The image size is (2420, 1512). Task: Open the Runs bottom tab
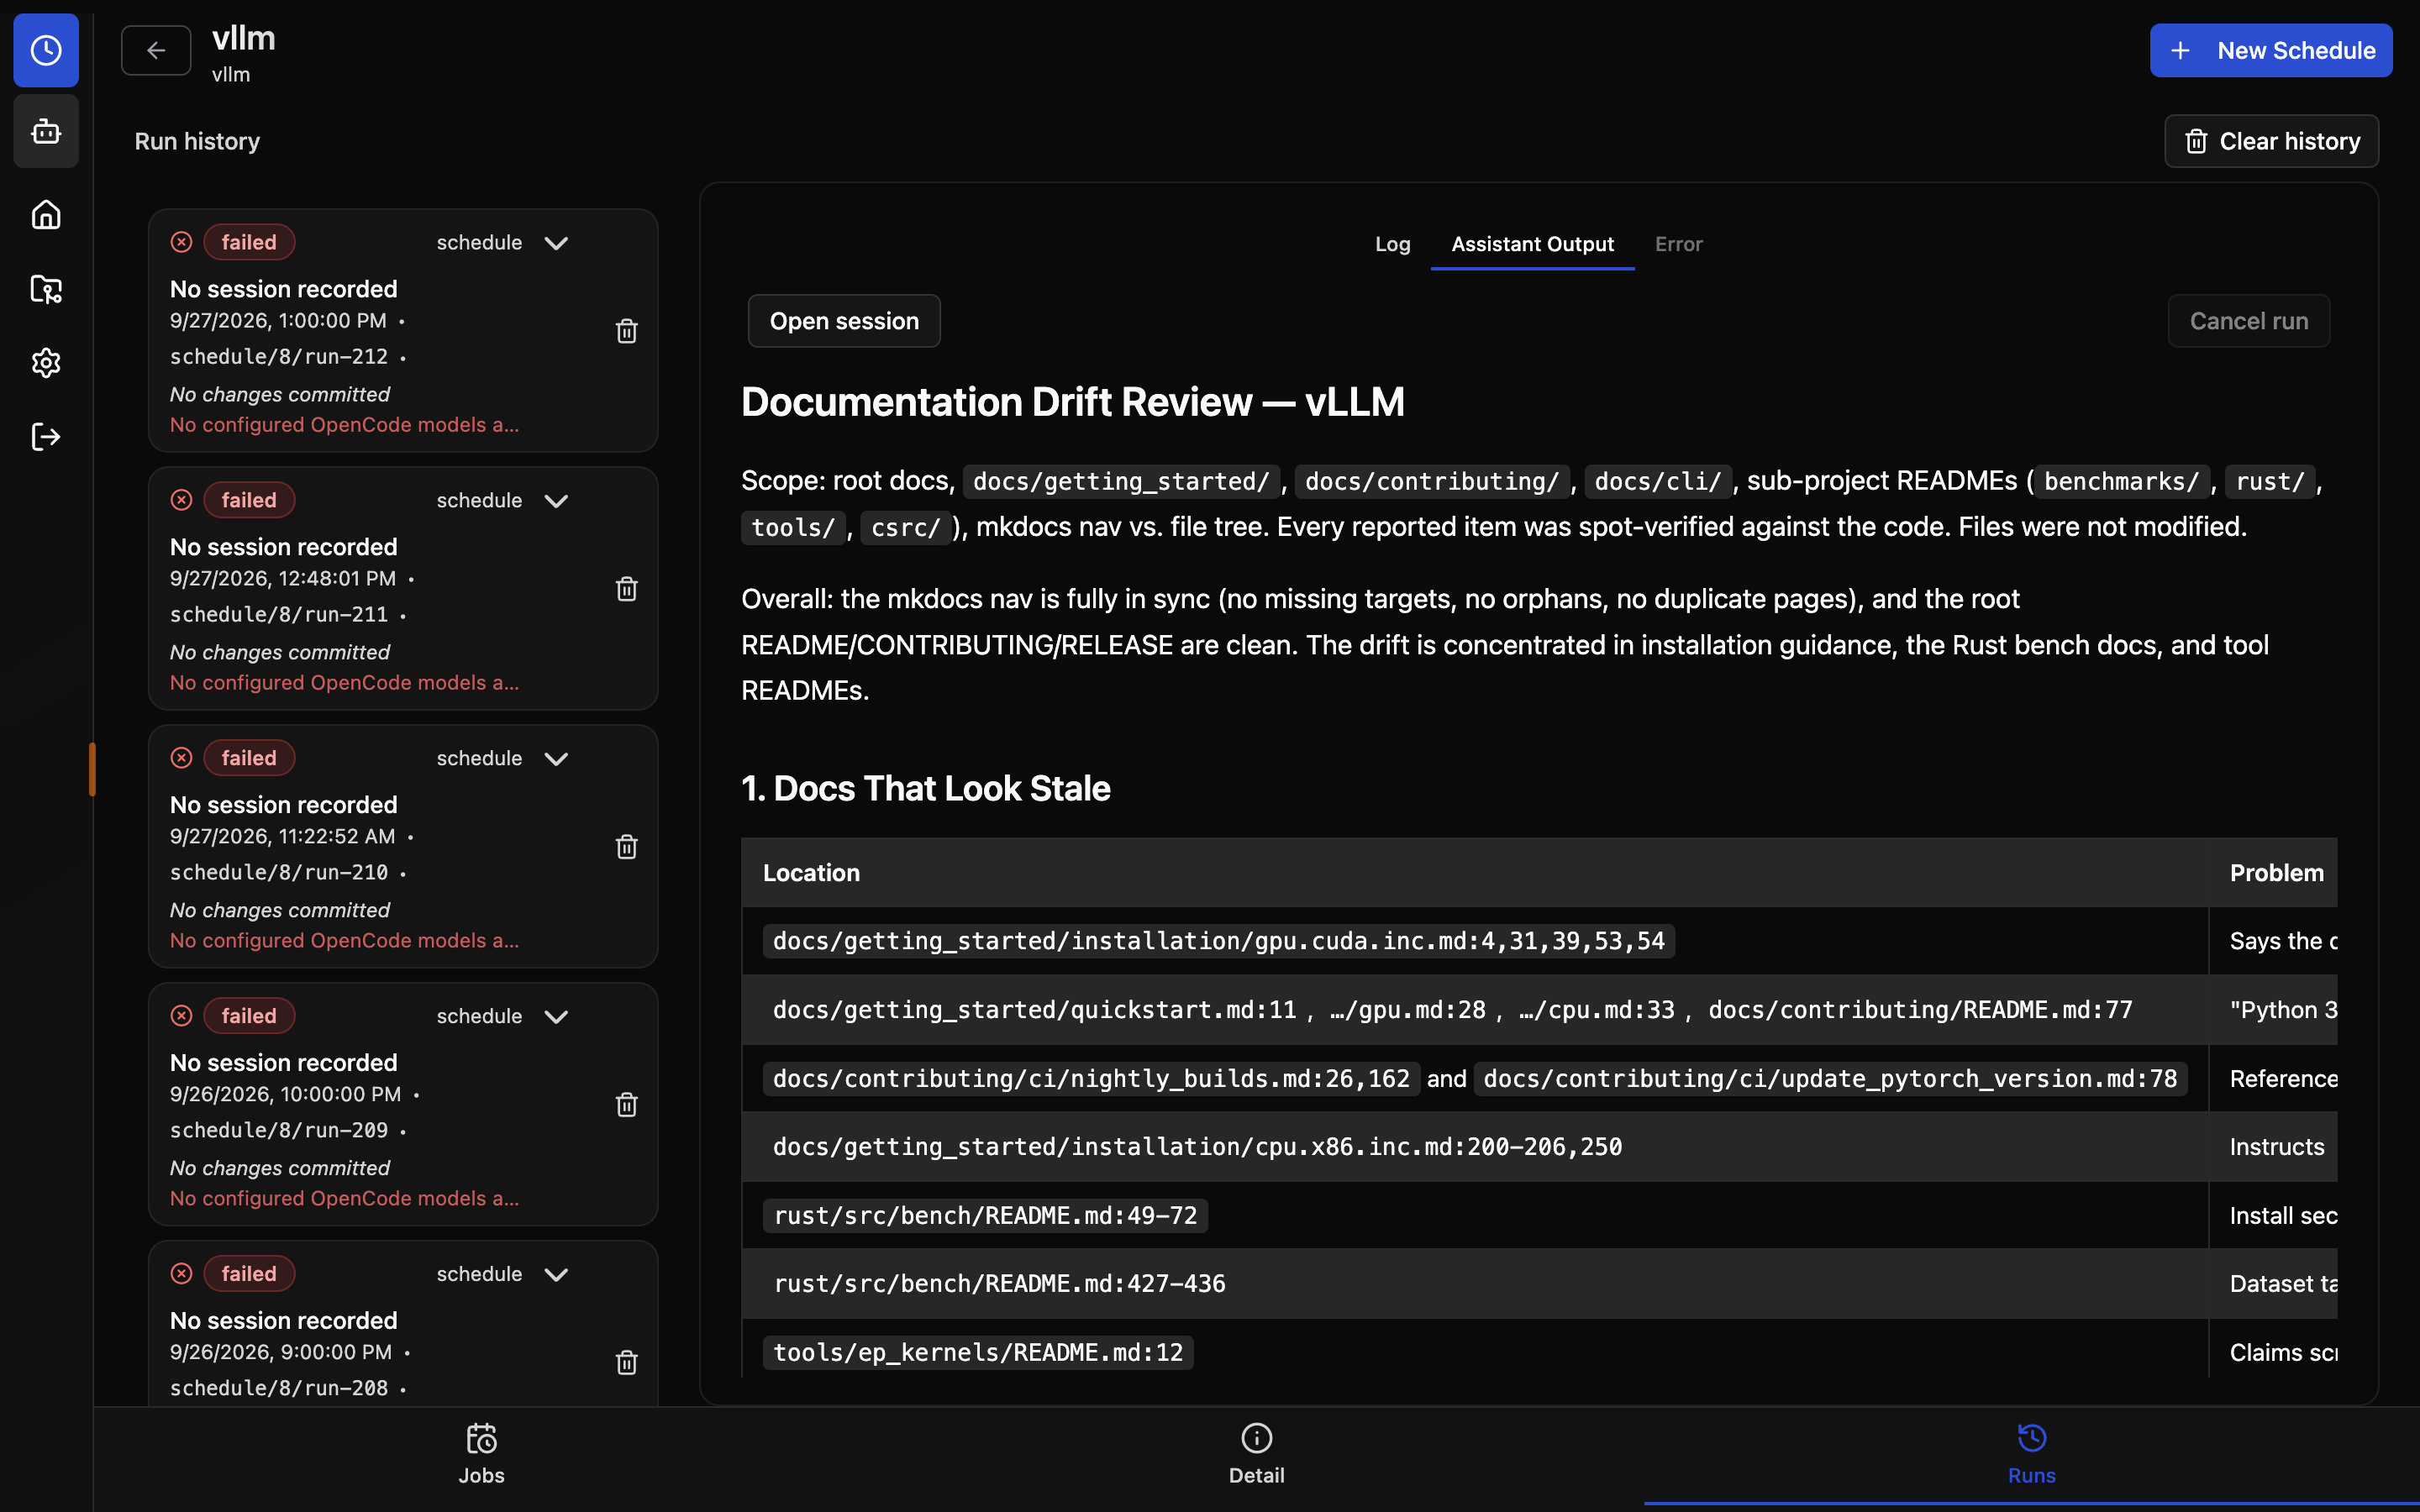coord(2031,1455)
